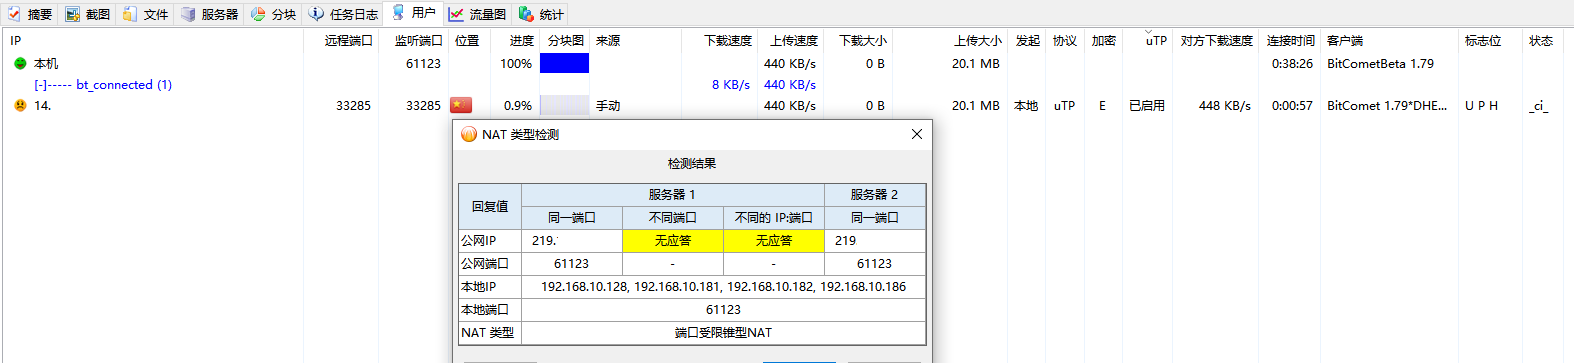The width and height of the screenshot is (1574, 363).
Task: Click the yellow 无应答 cell under 不同端口
Action: [x=673, y=240]
